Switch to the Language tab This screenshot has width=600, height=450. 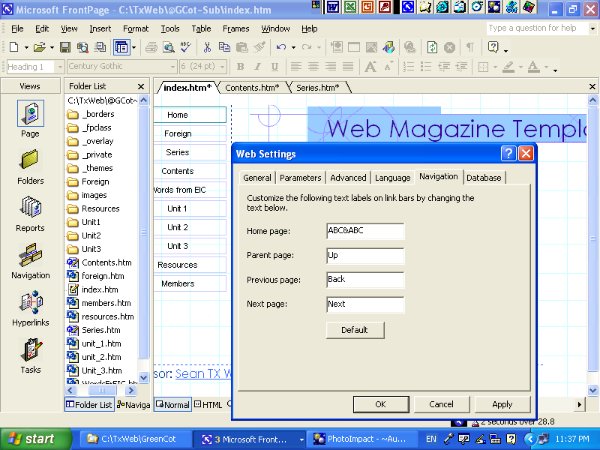click(x=393, y=178)
